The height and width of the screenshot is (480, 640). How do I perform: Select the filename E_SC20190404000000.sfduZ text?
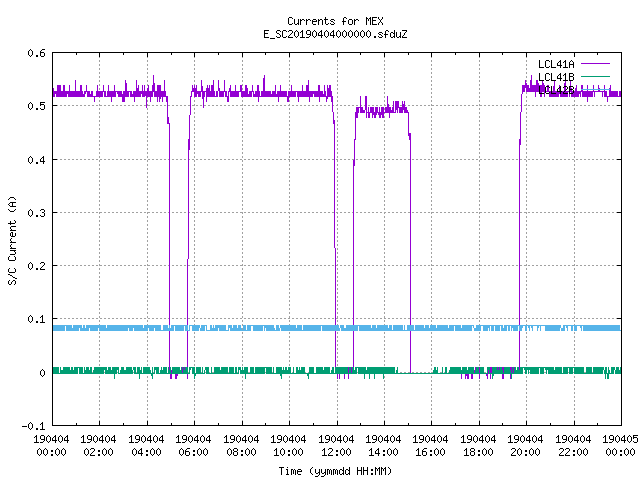point(335,34)
